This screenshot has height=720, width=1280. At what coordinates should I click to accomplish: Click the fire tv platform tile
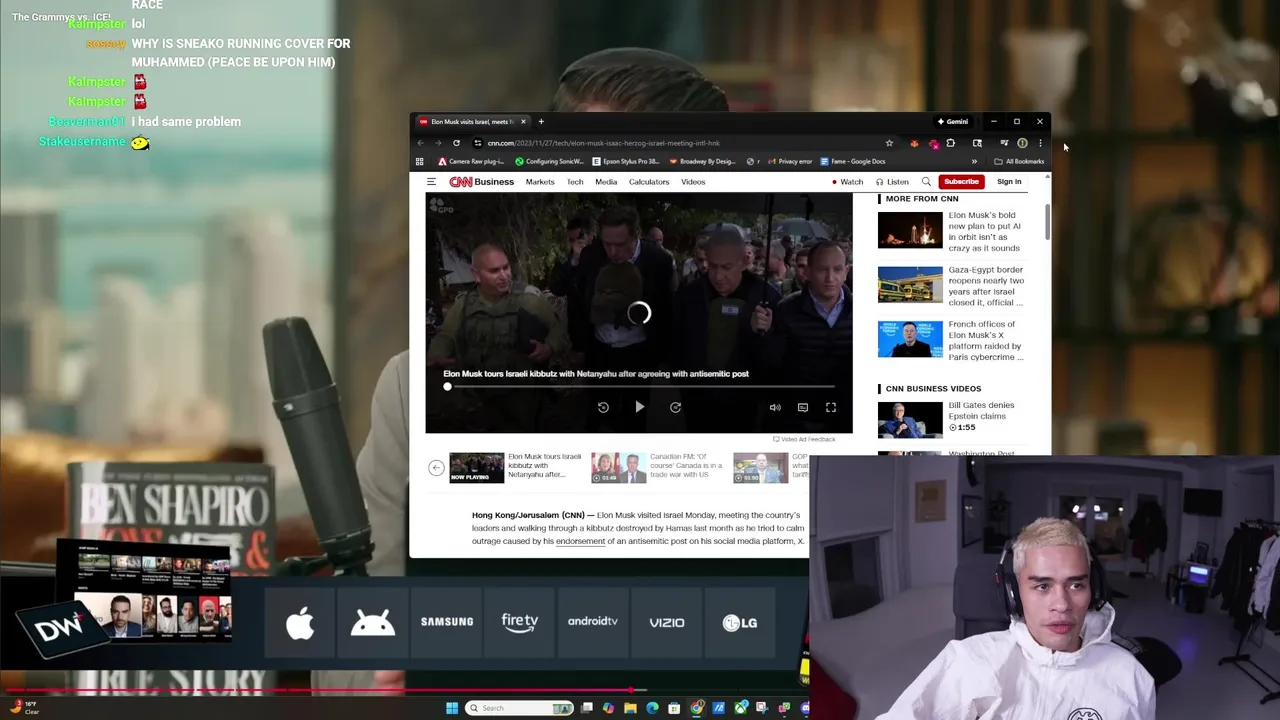click(x=520, y=622)
